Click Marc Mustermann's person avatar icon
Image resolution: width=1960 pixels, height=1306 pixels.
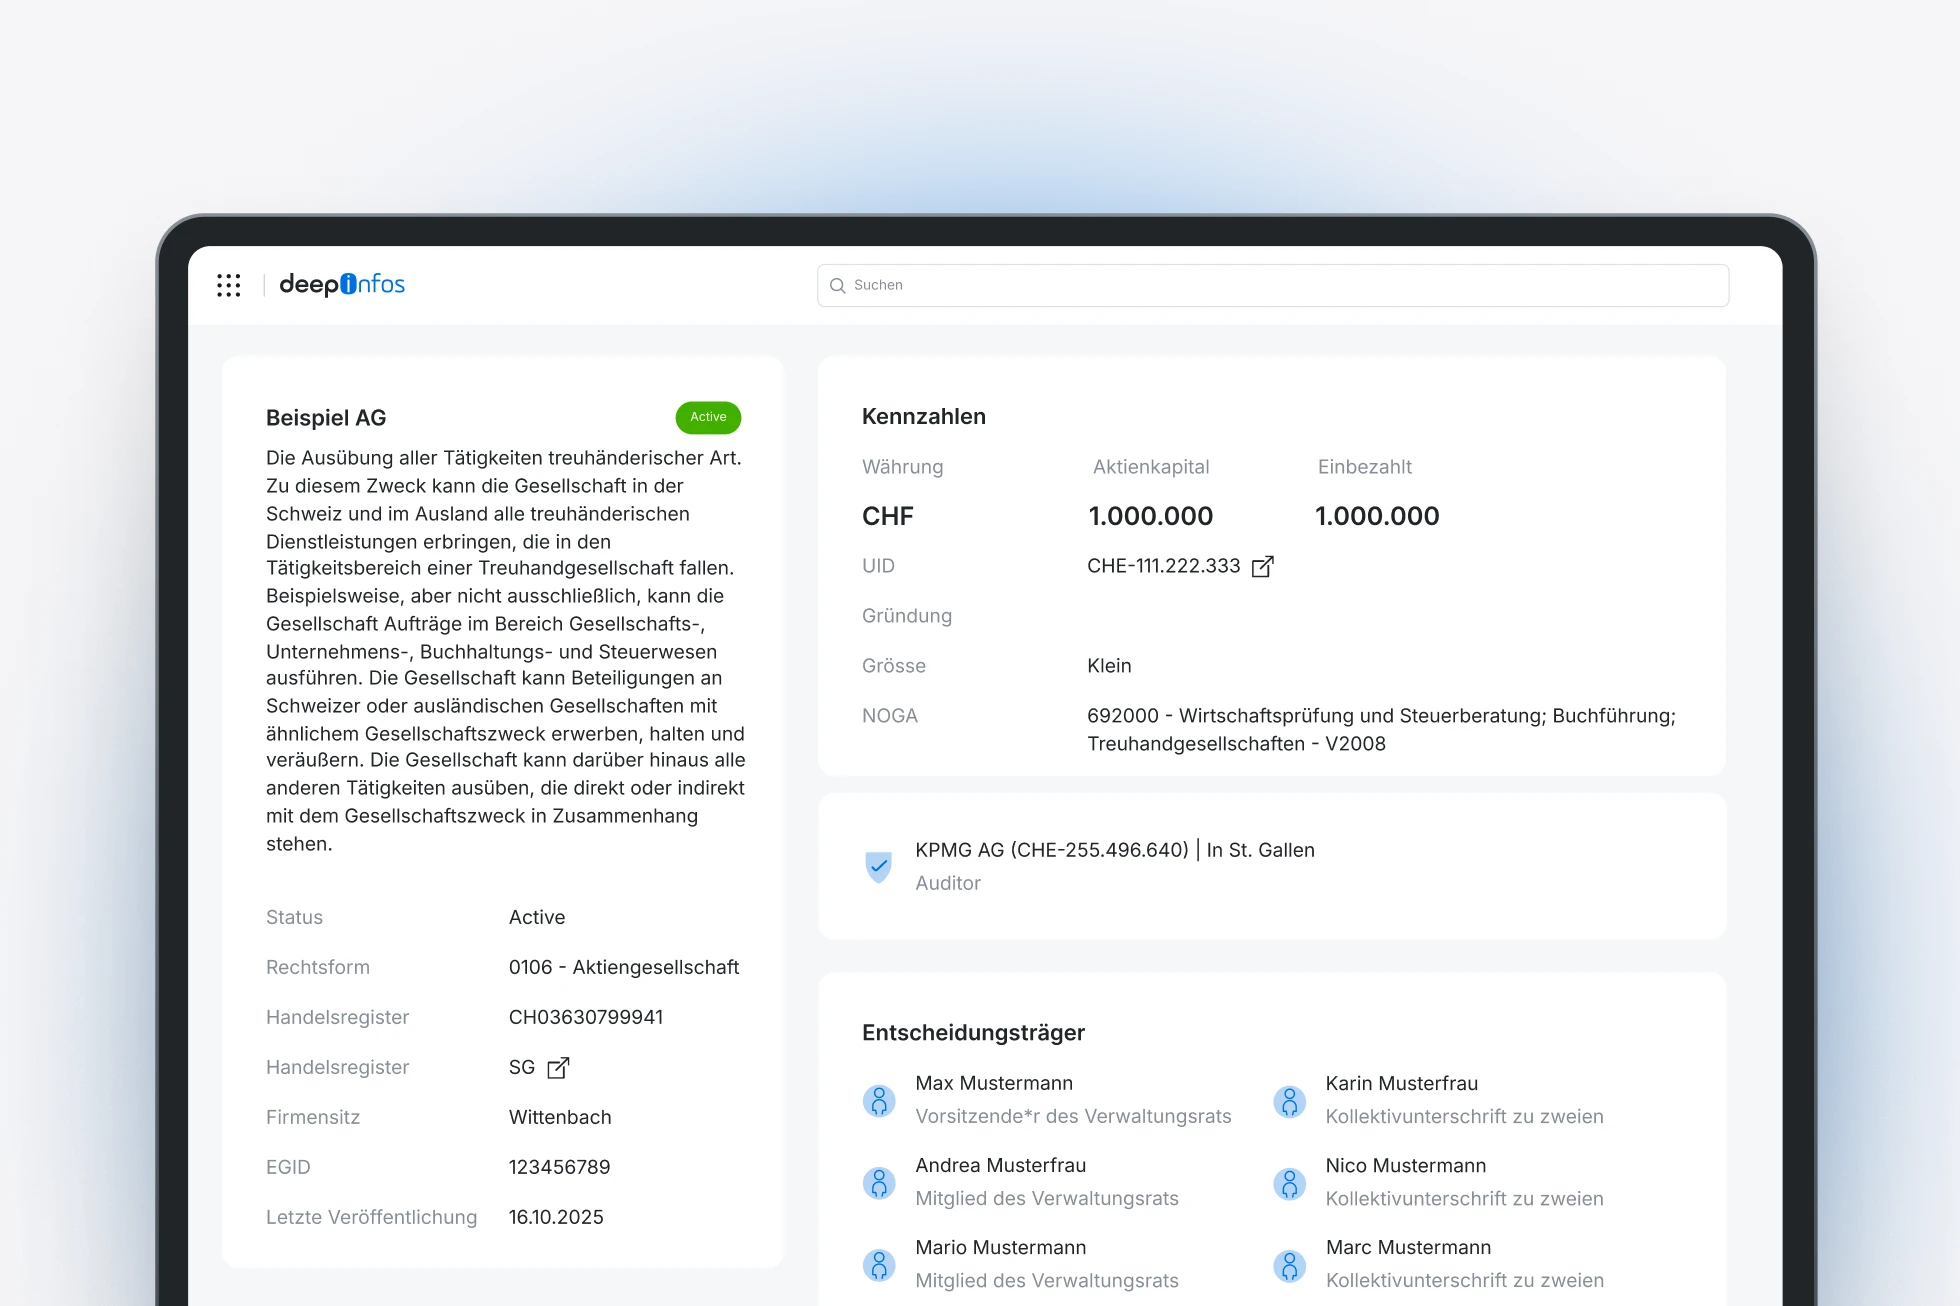pyautogui.click(x=1289, y=1265)
